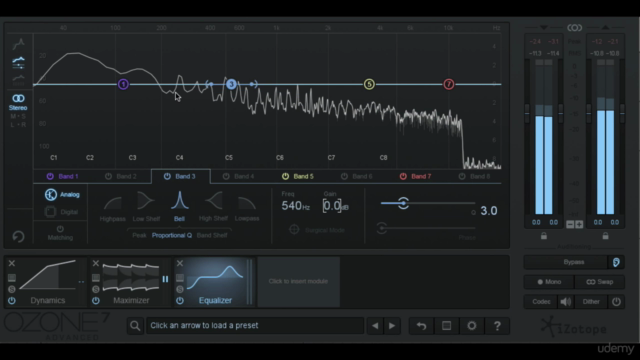This screenshot has width=640, height=360.
Task: Toggle Band 4 power button
Action: [x=226, y=176]
